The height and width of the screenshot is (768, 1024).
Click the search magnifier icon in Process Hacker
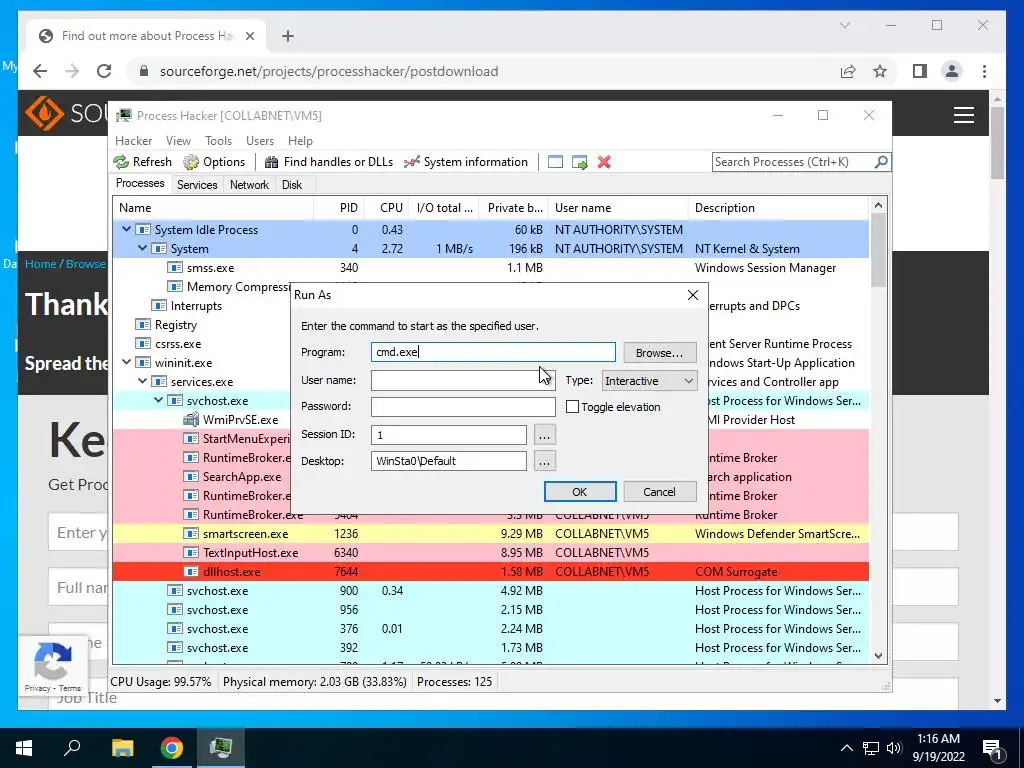[x=881, y=161]
